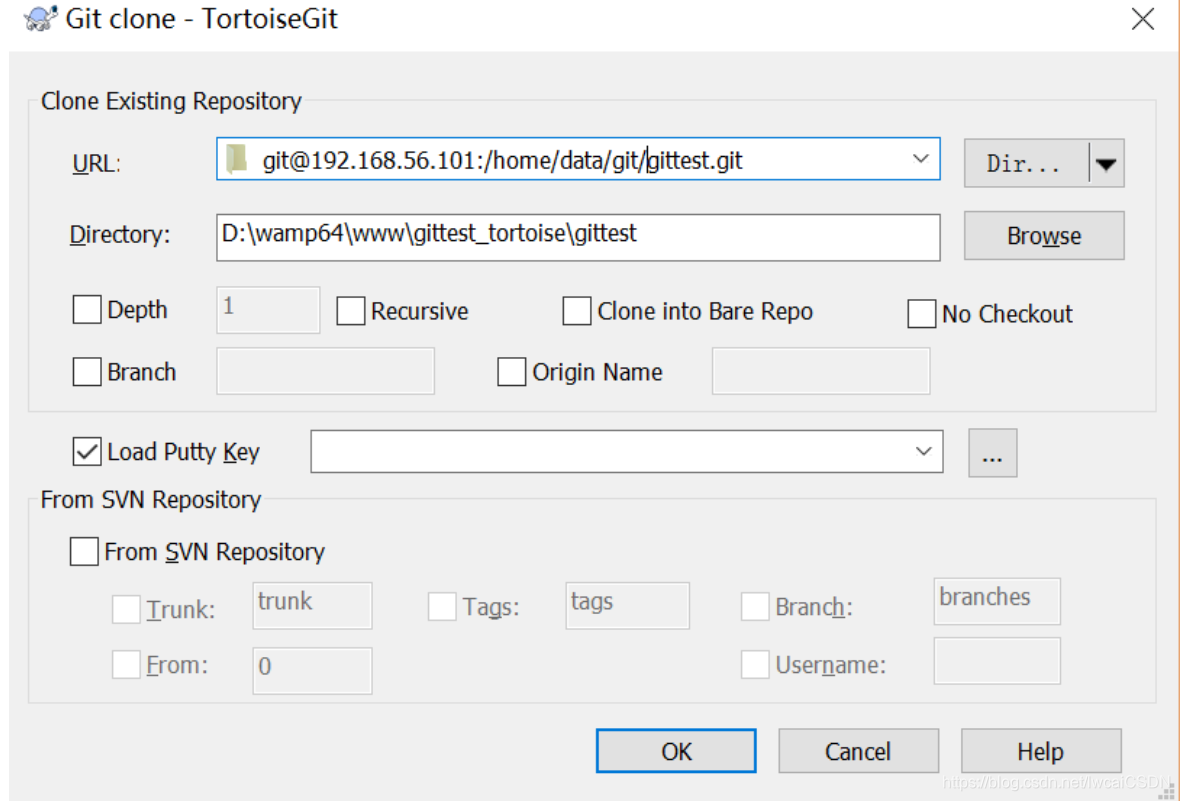Click the Branch name input field

(x=325, y=371)
